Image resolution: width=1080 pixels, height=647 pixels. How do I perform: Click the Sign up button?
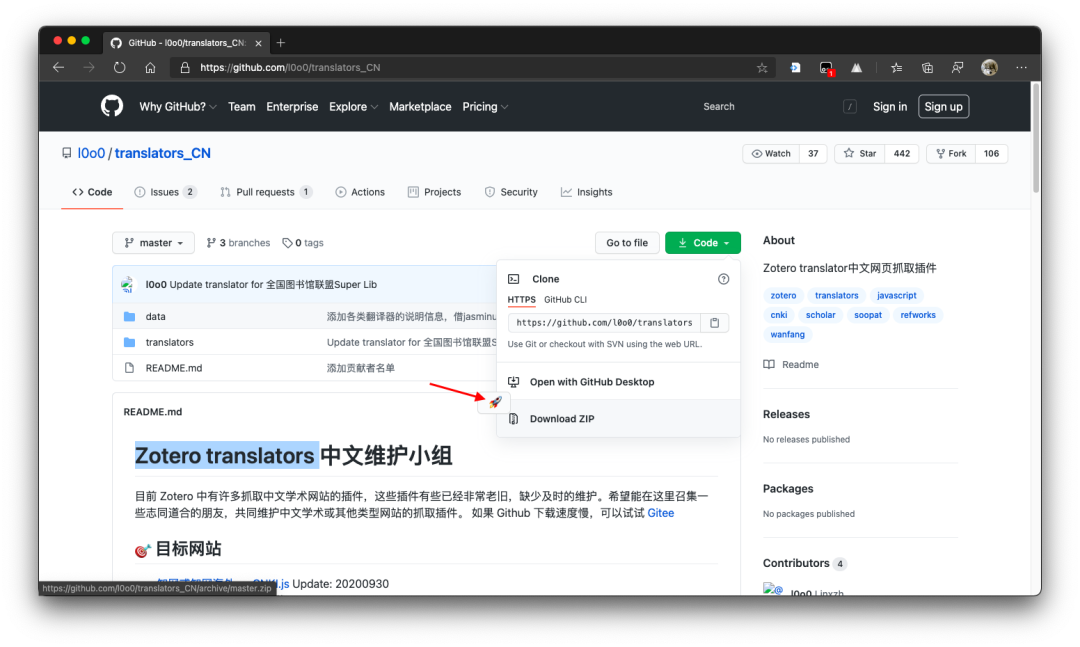[x=944, y=107]
